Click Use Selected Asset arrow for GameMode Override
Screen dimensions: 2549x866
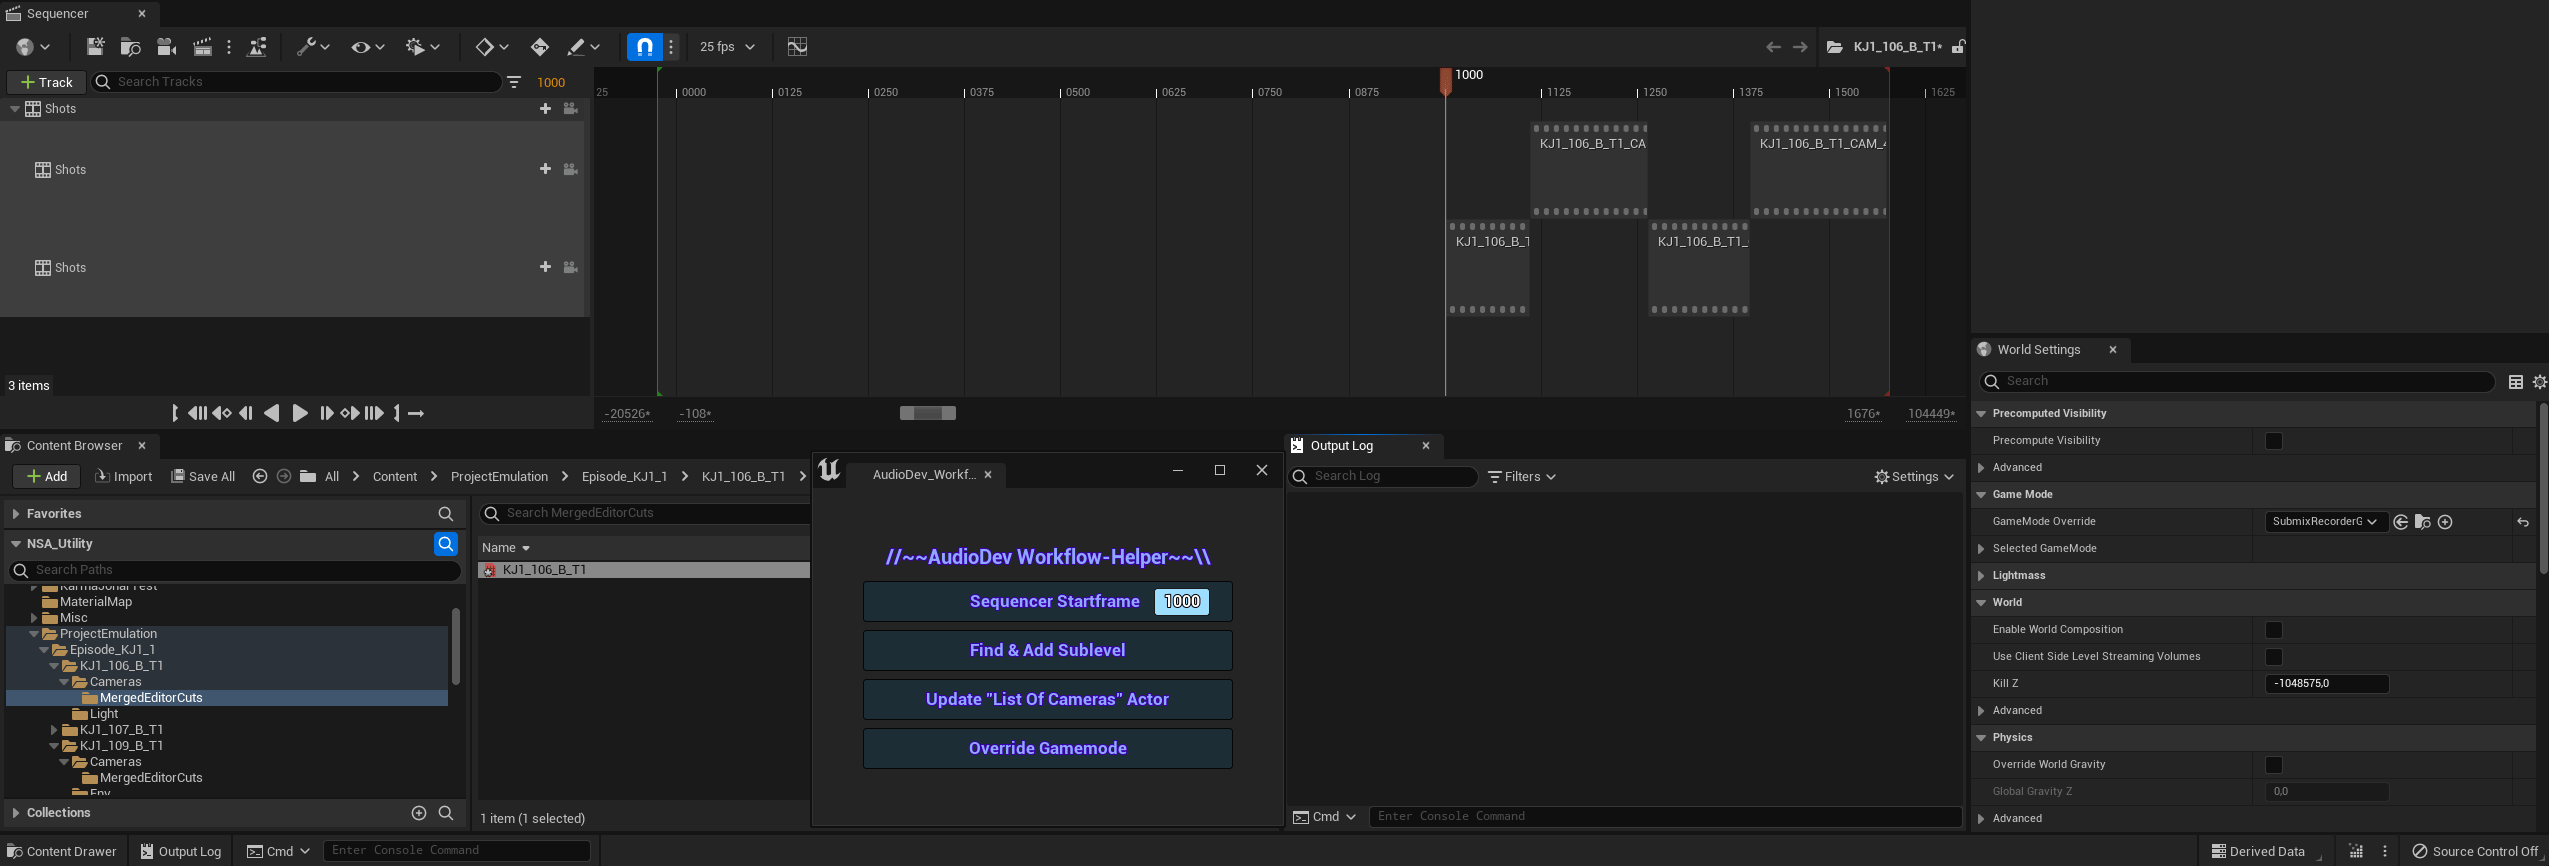point(2400,522)
